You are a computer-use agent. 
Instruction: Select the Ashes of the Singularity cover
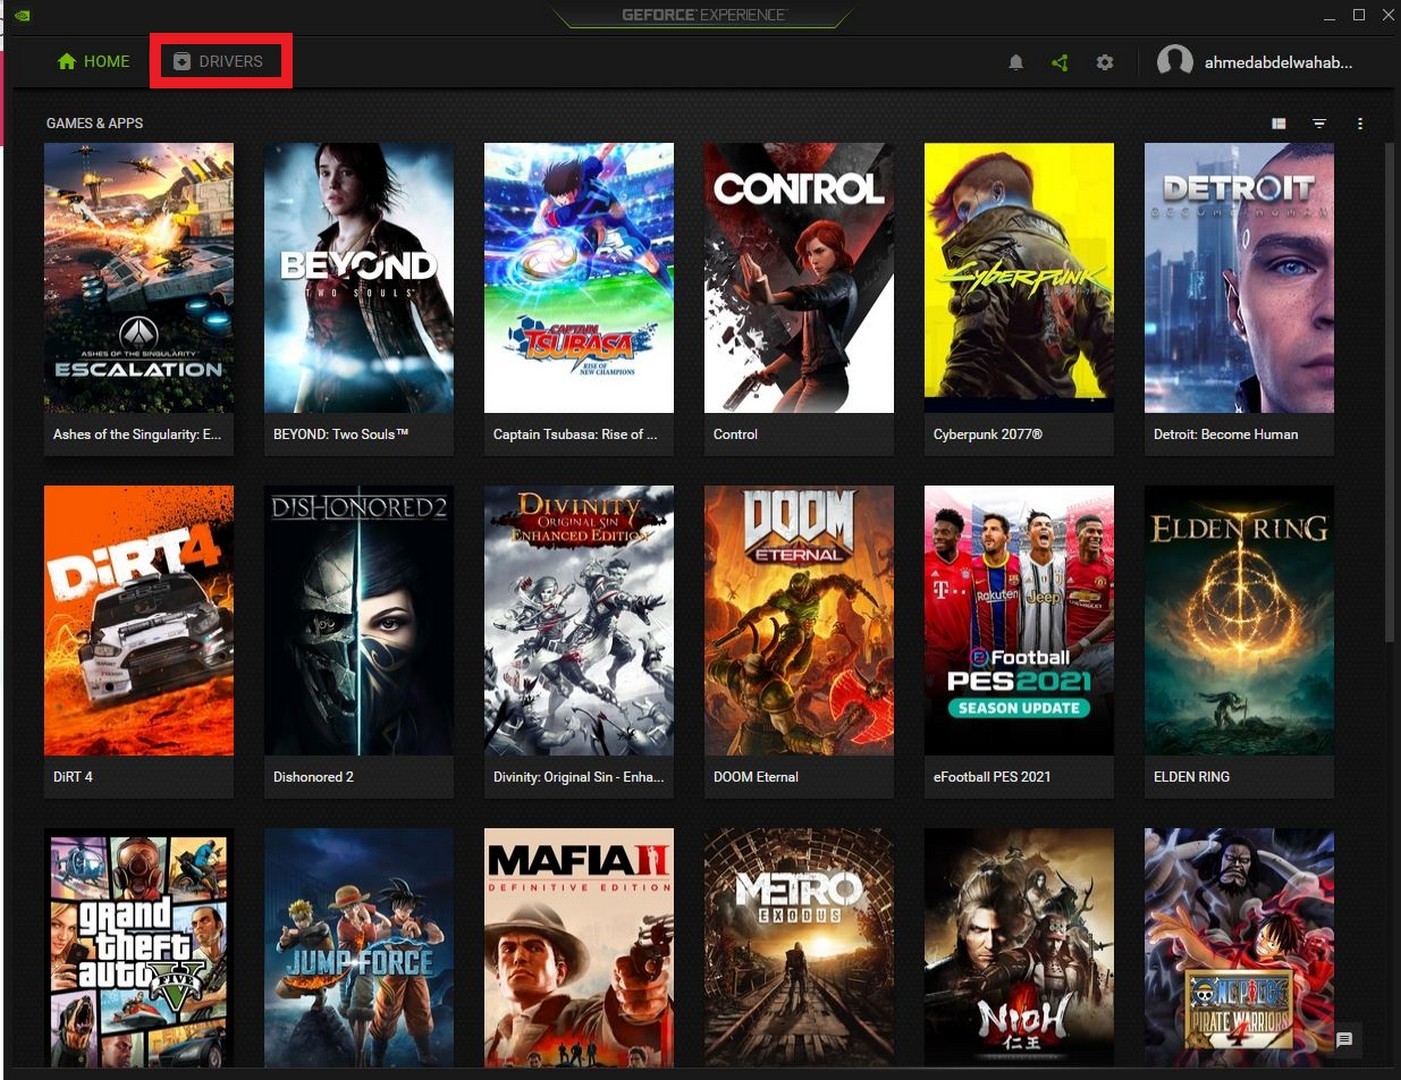coord(139,278)
